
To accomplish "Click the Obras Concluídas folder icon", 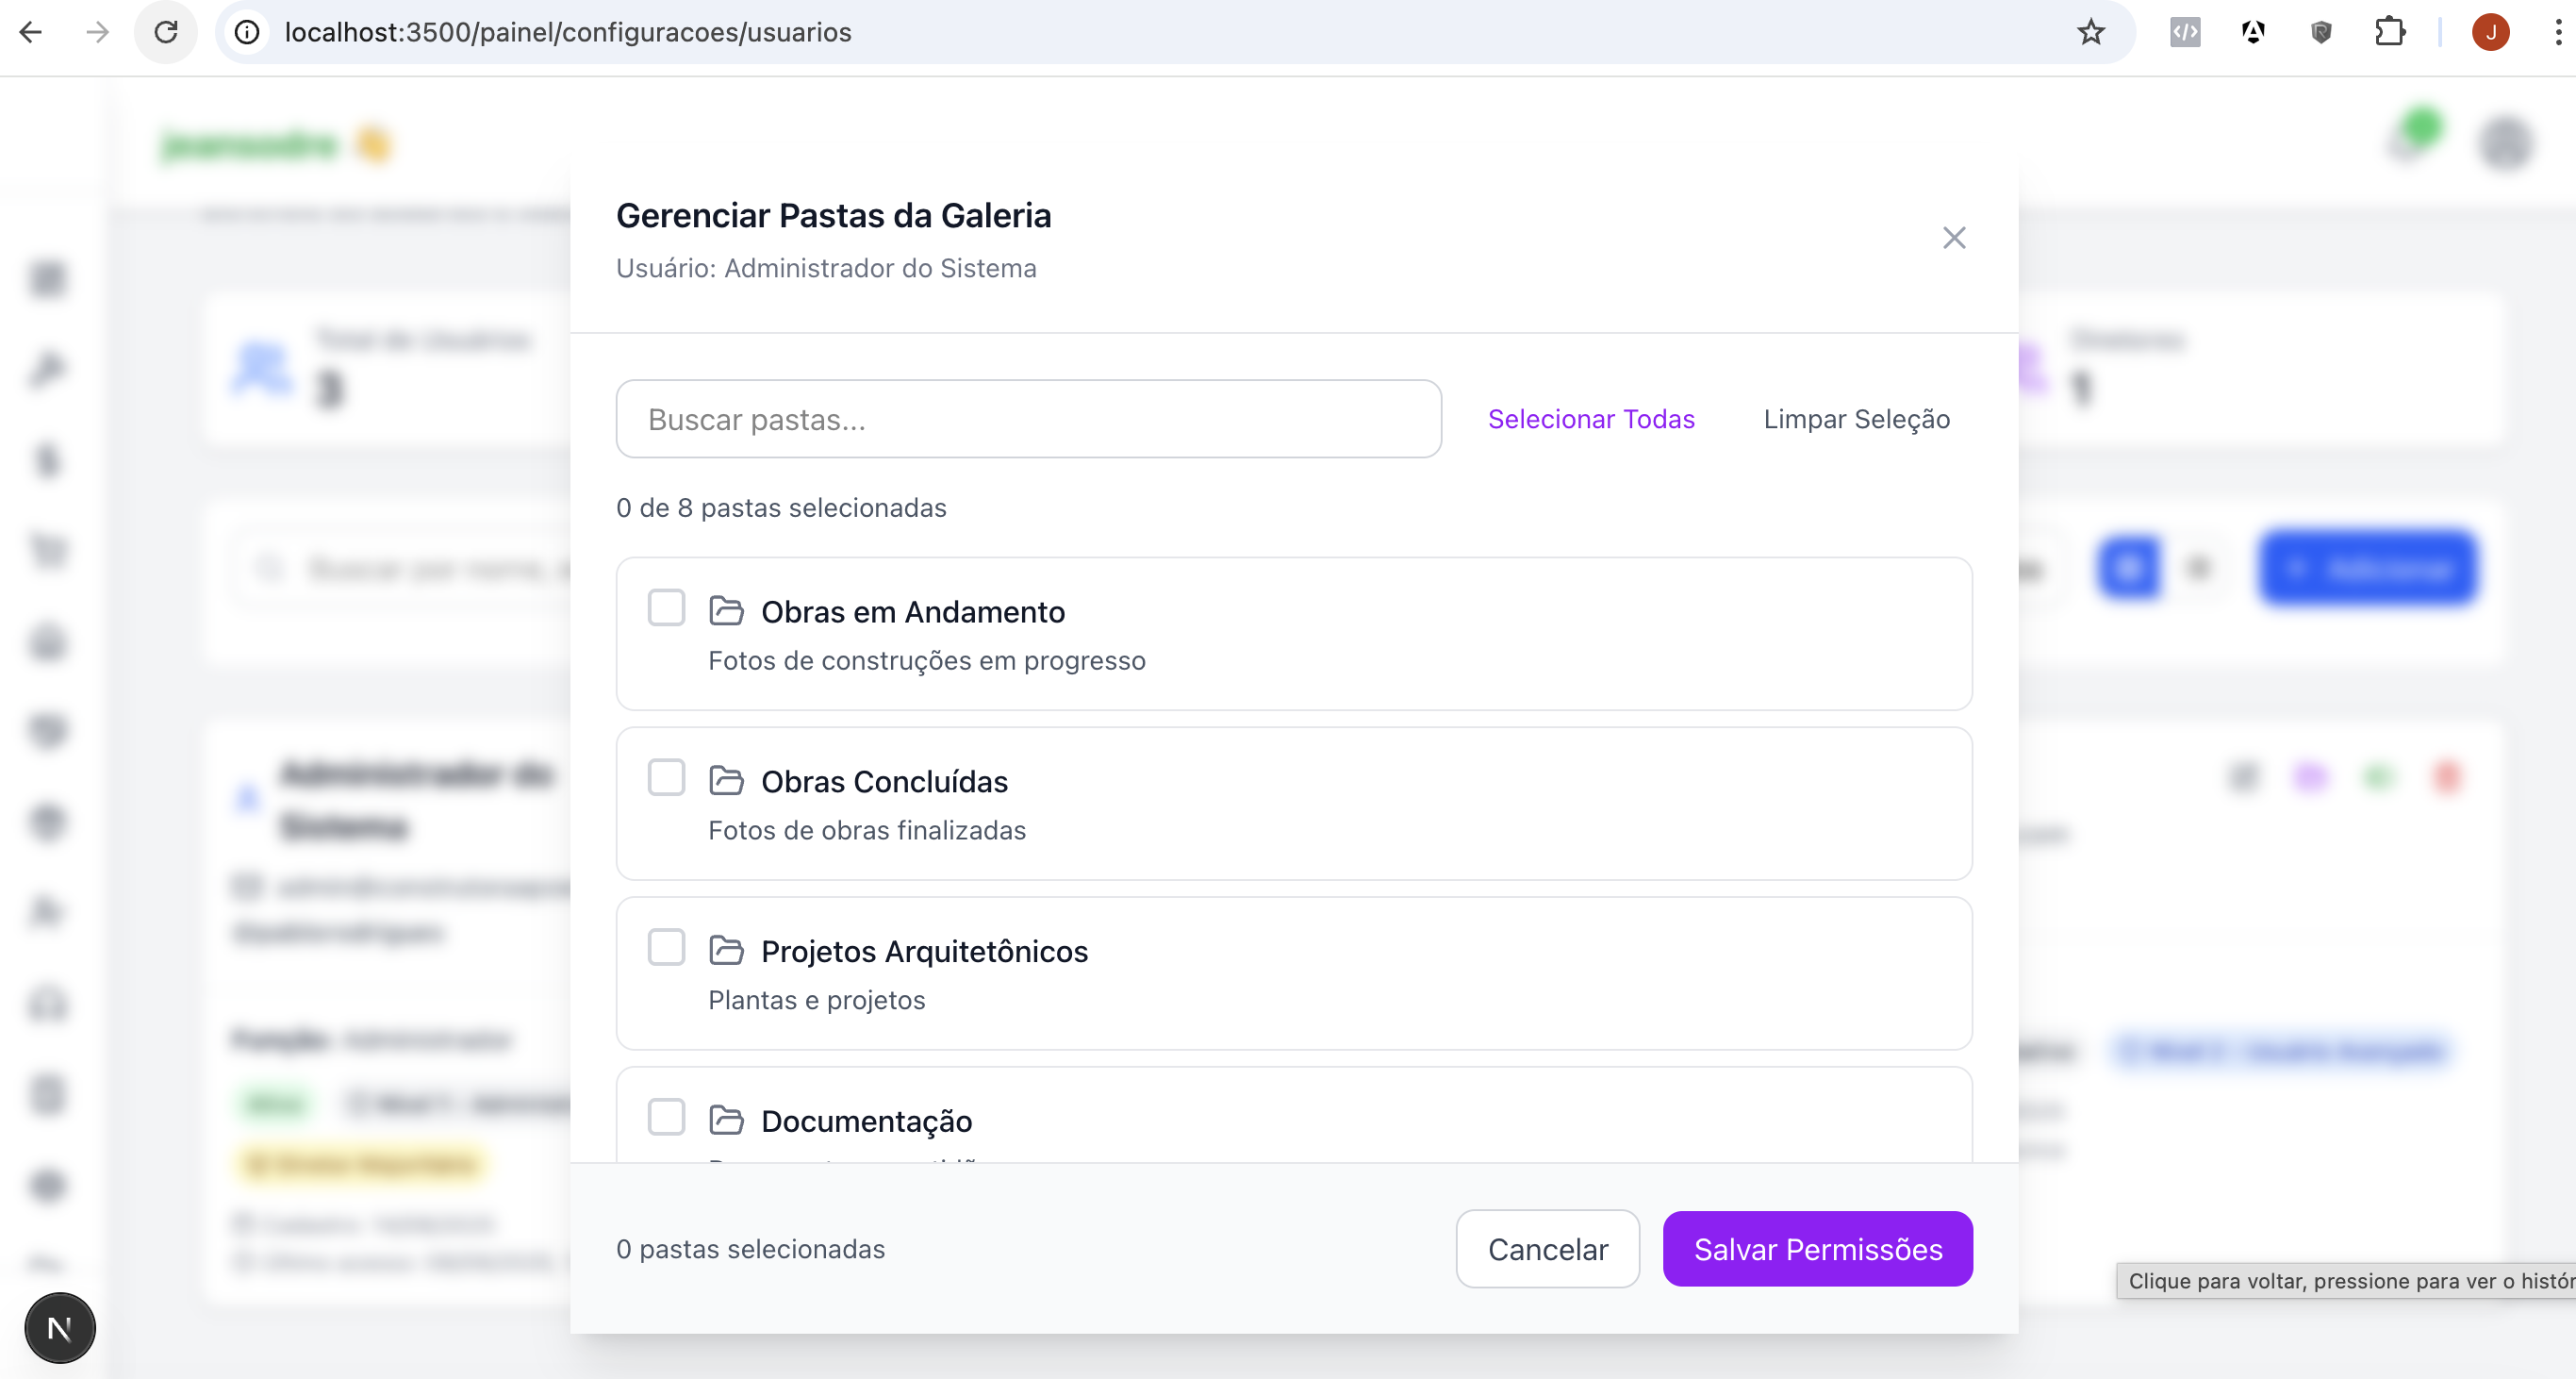I will (x=726, y=781).
